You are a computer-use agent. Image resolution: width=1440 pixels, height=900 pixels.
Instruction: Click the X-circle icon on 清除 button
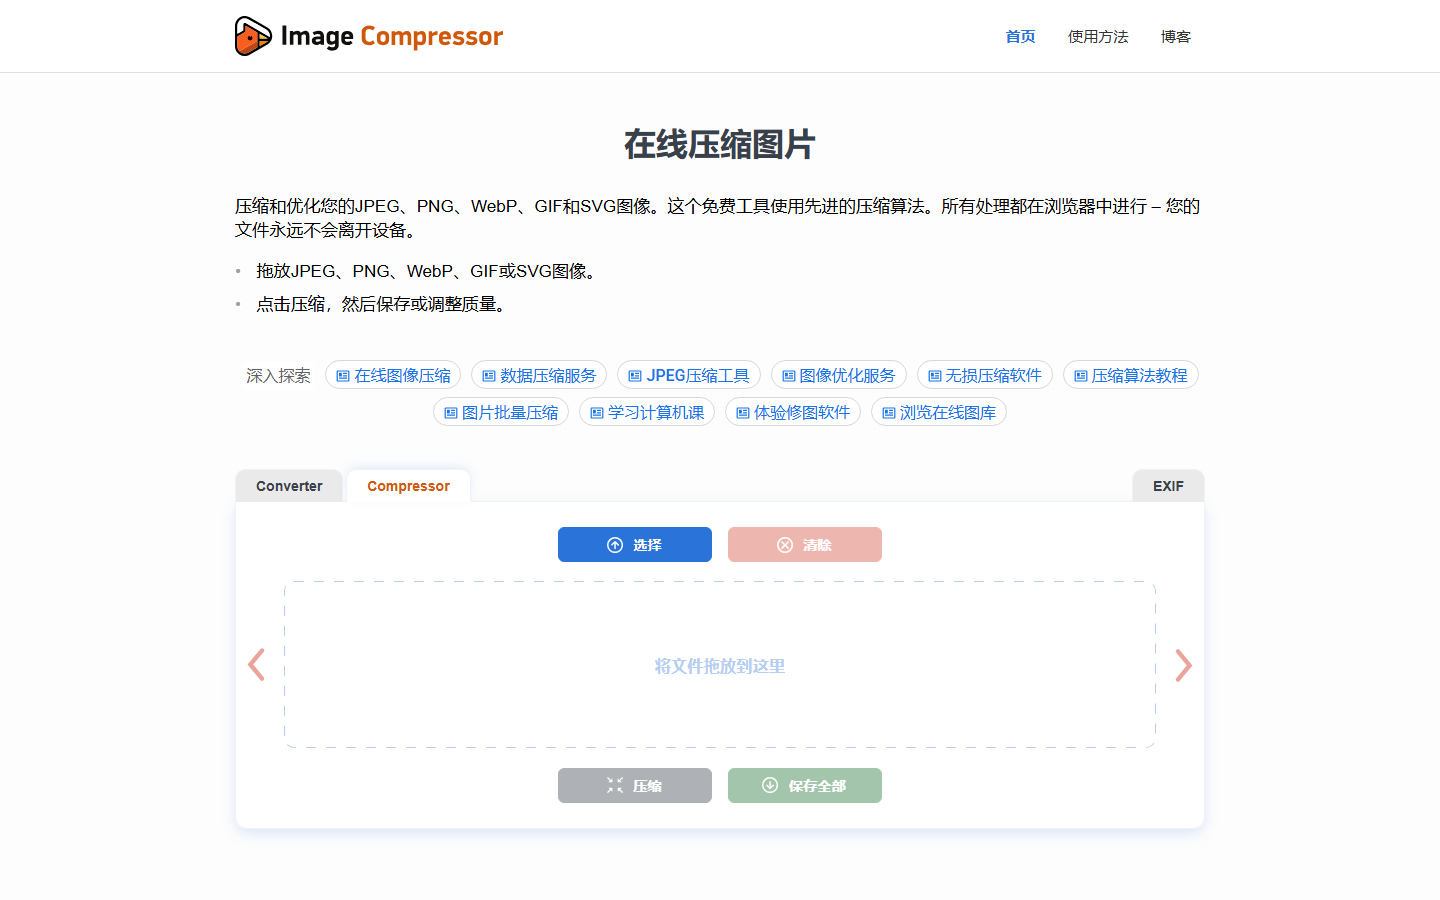click(x=785, y=545)
